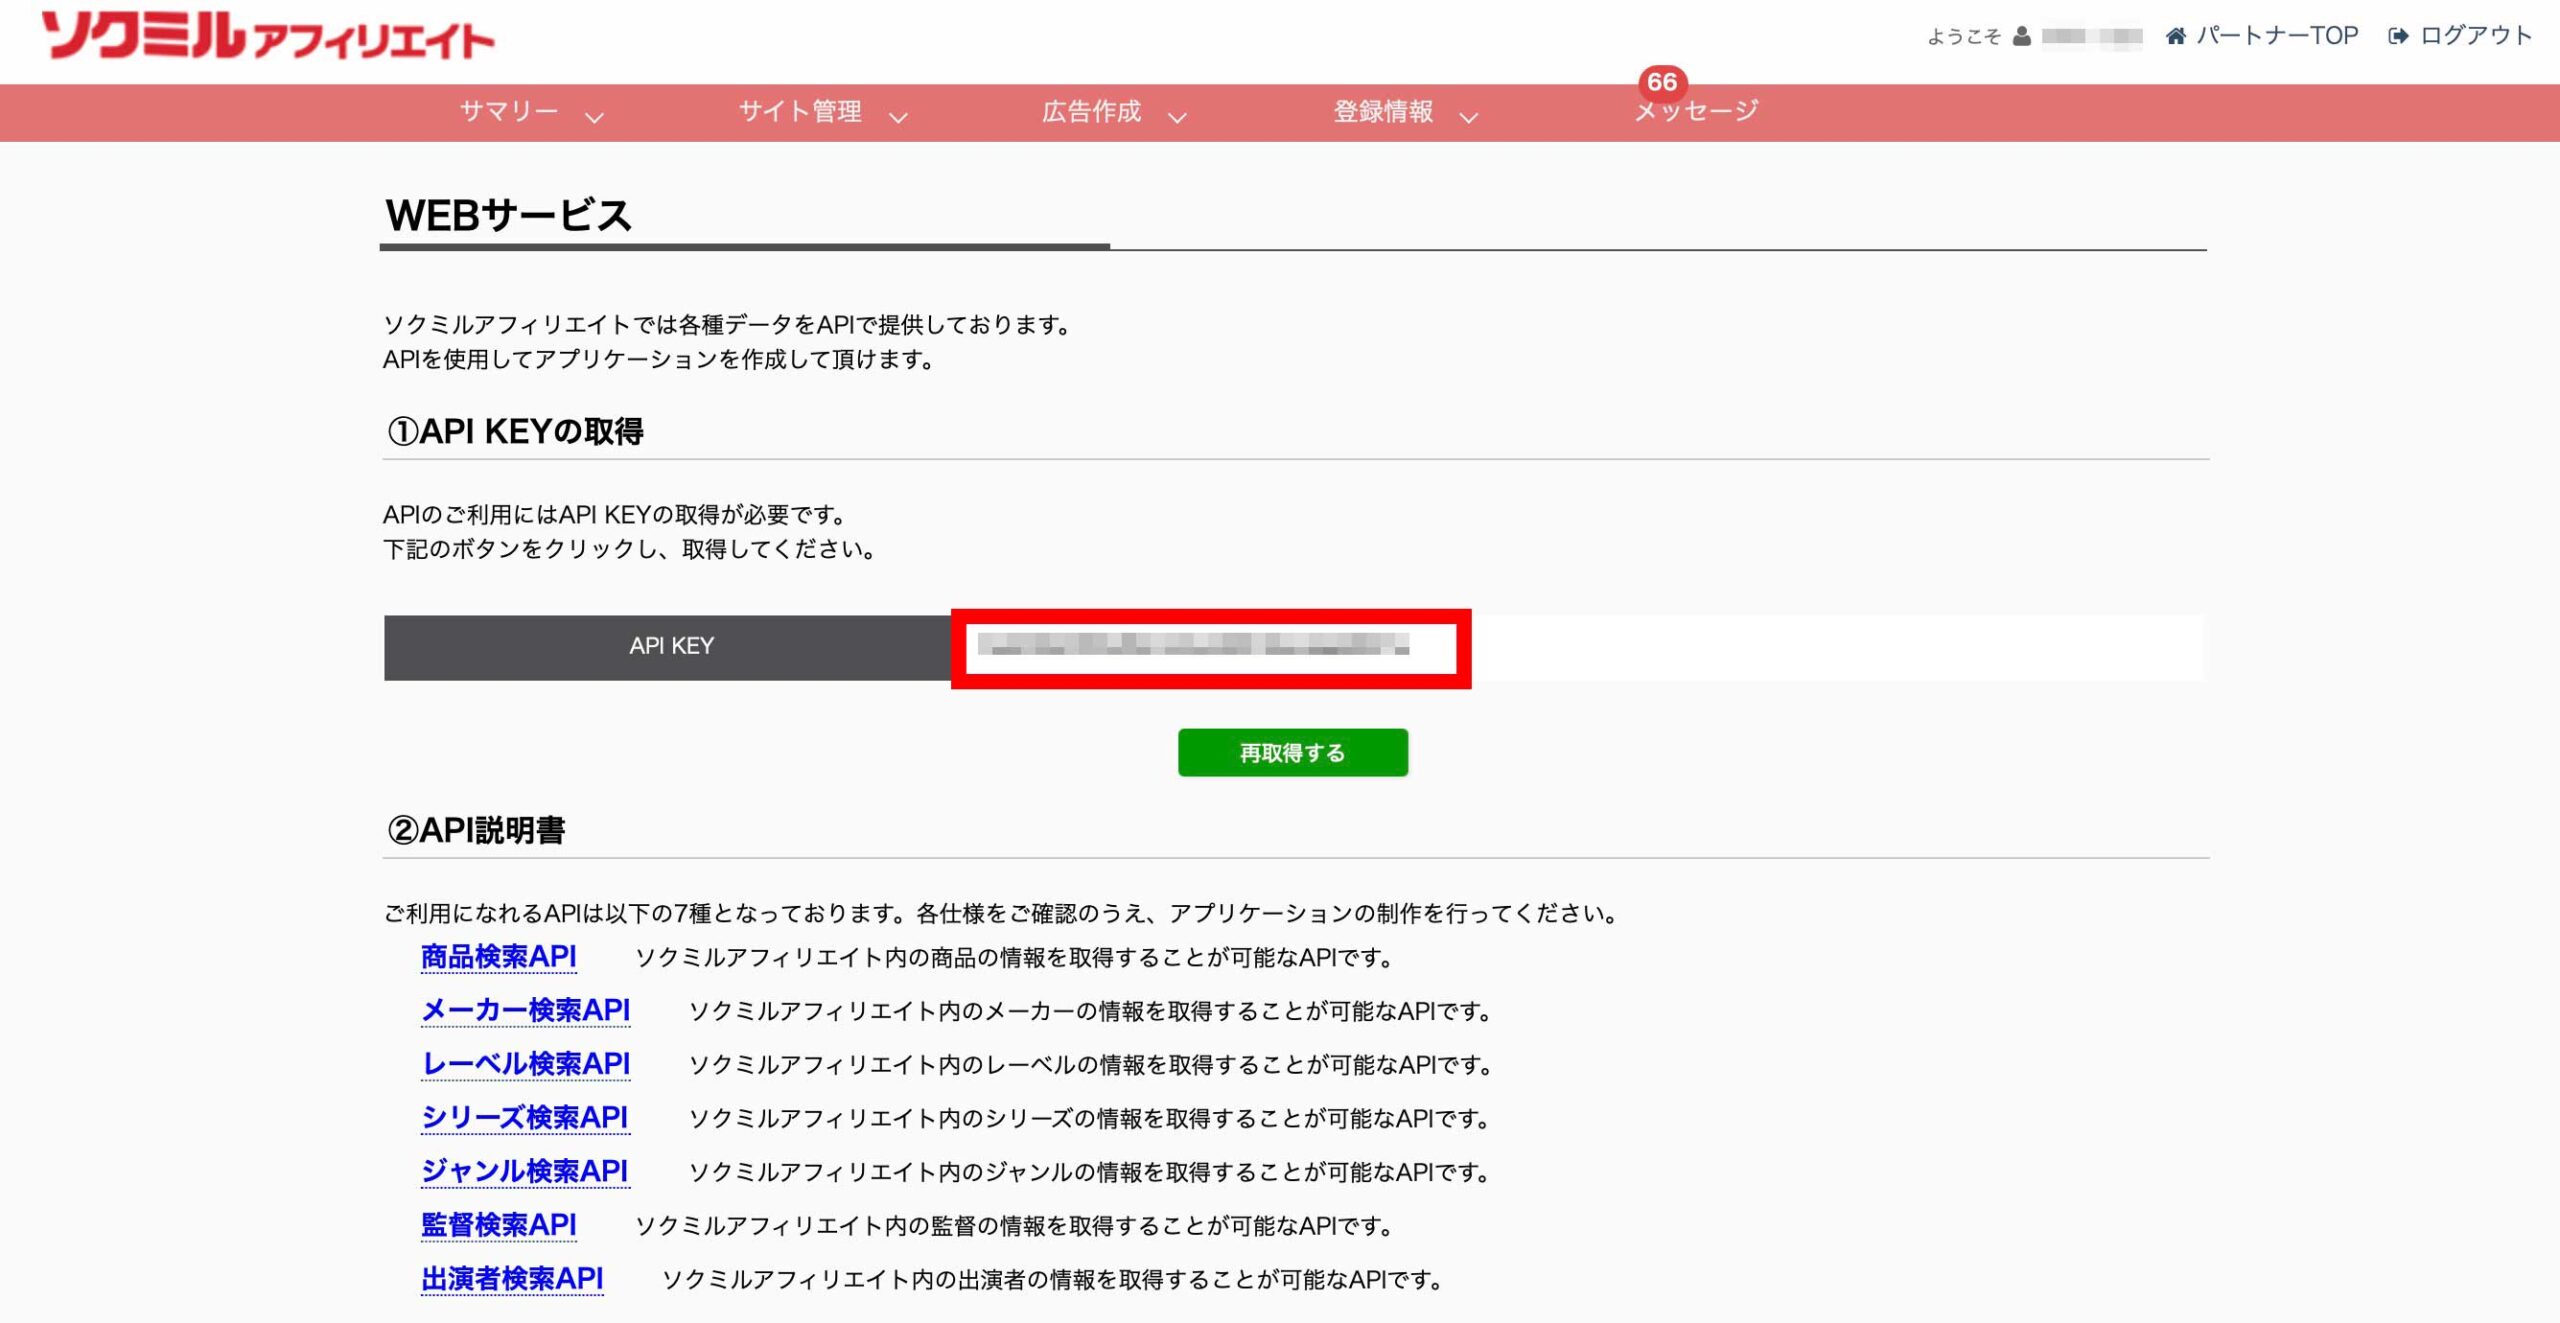Open the 66 unread messages badge
Viewport: 2560px width, 1323px height.
[1662, 82]
